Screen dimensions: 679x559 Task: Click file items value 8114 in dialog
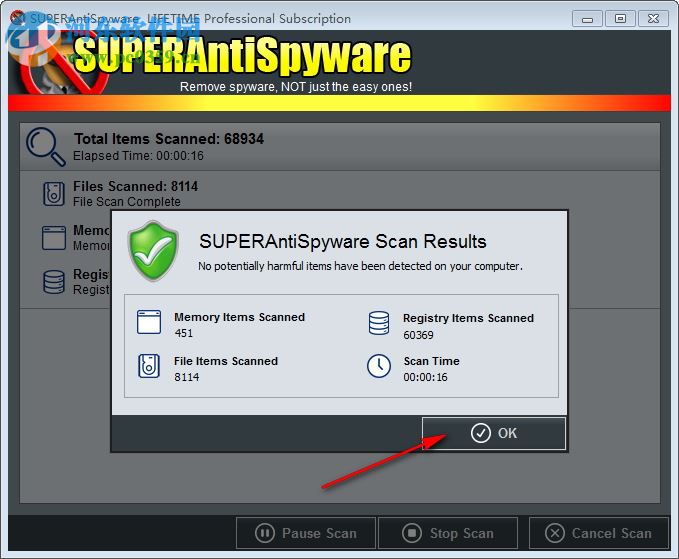pos(187,377)
